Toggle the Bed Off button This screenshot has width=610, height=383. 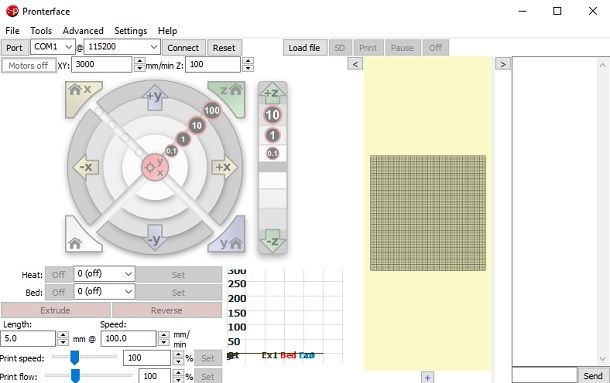[59, 292]
